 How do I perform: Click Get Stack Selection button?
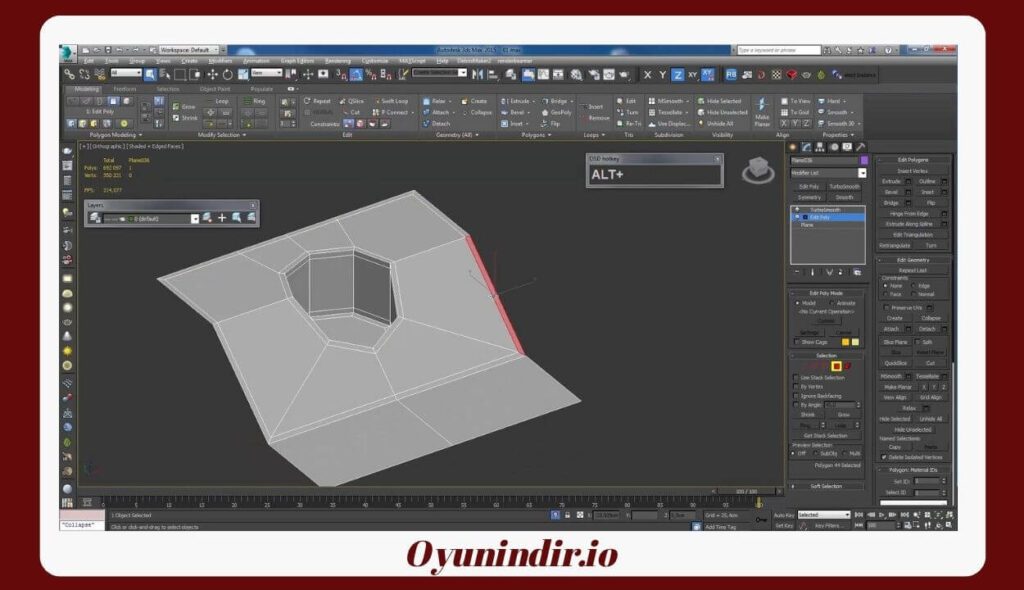pos(825,435)
